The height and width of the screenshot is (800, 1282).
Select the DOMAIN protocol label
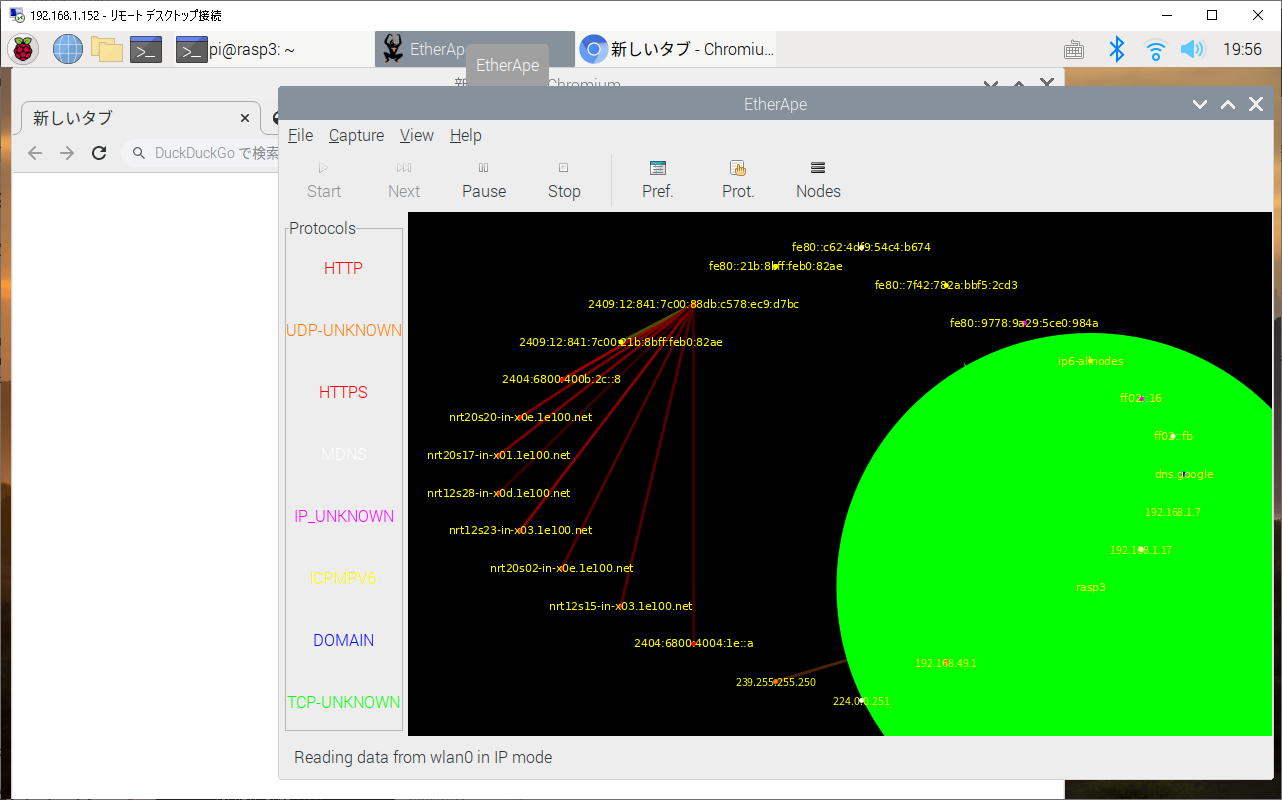(343, 640)
